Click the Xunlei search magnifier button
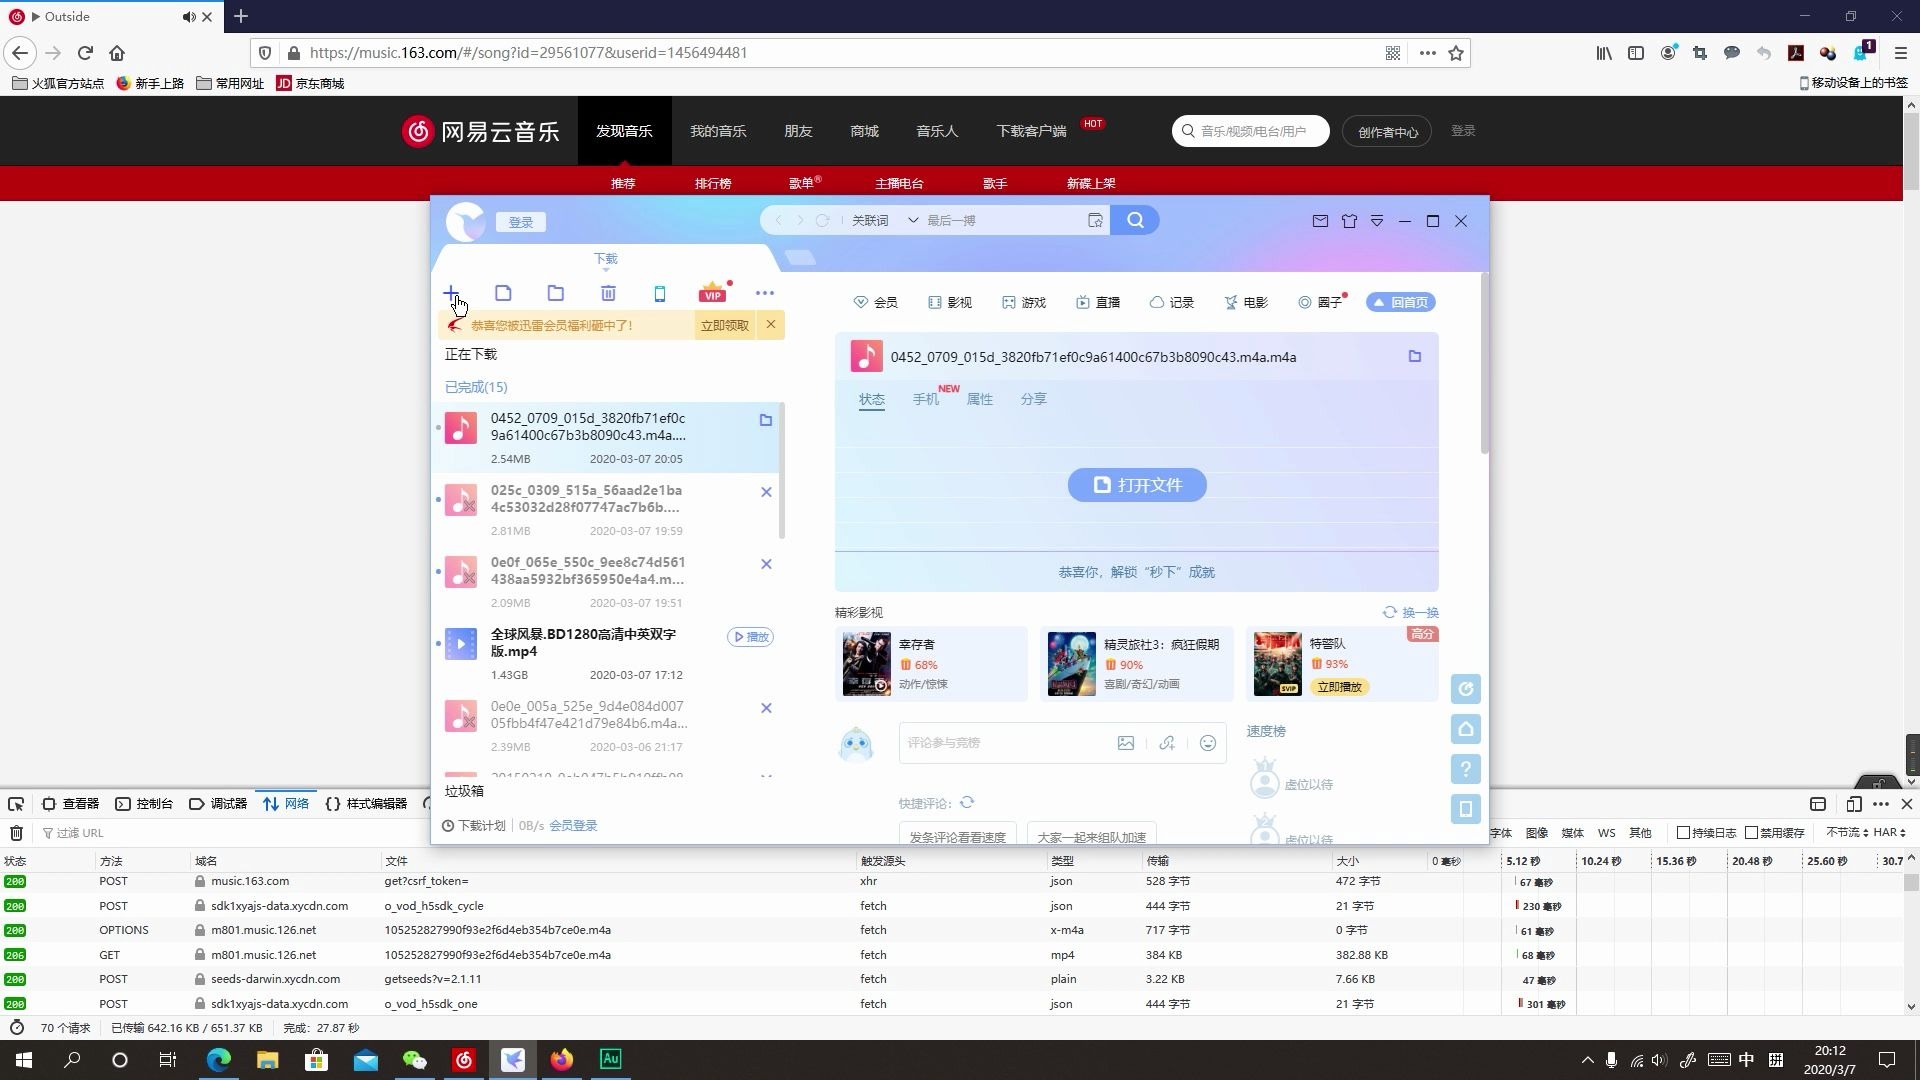The height and width of the screenshot is (1080, 1920). coord(1135,220)
